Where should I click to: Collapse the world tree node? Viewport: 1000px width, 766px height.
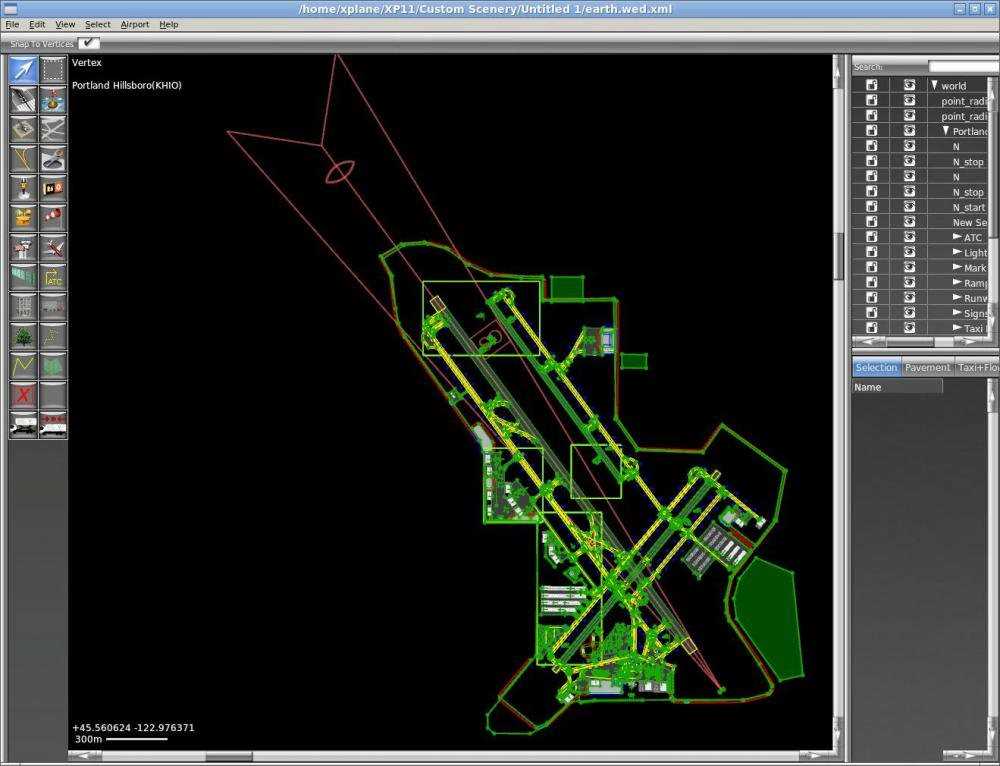[x=934, y=85]
